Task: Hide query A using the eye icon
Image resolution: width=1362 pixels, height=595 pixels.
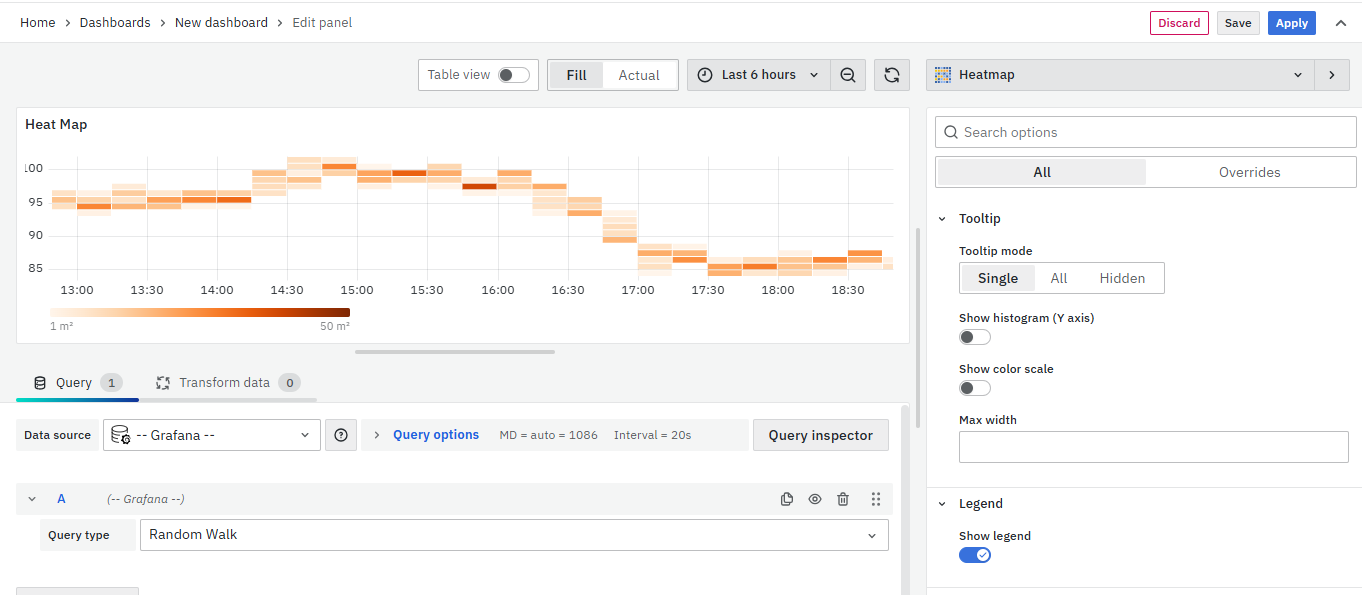Action: pos(815,499)
